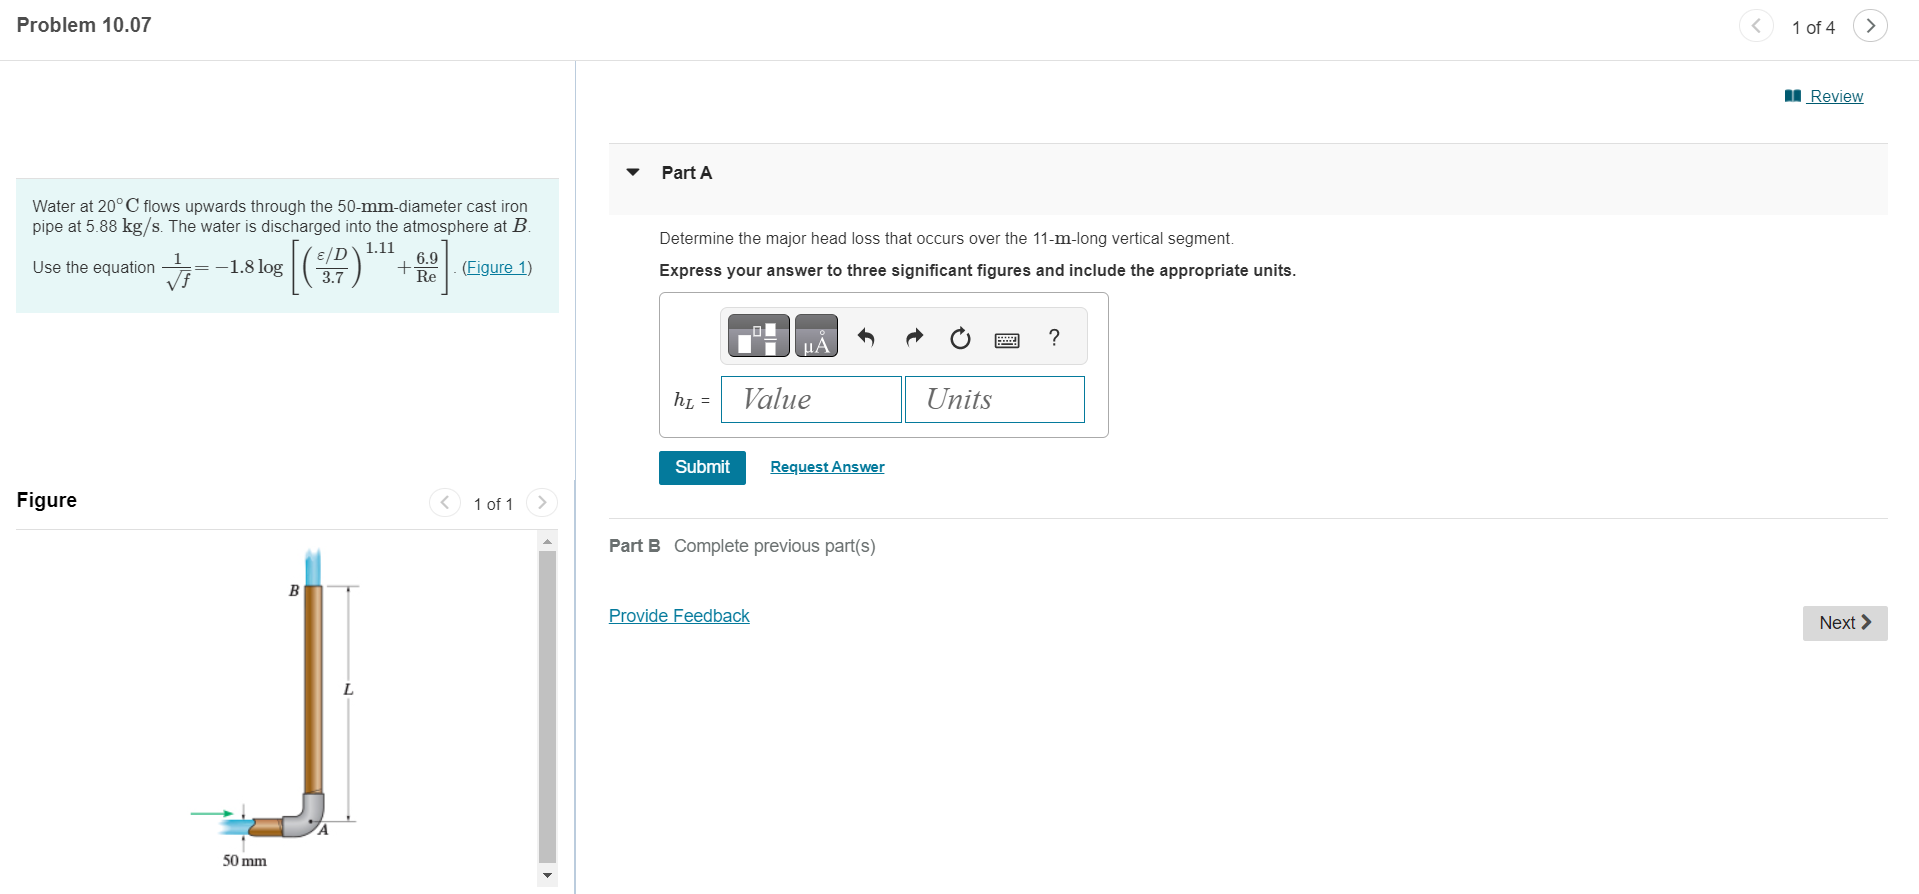Click the 'Part B' label
Viewport: 1919px width, 894px height.
(634, 546)
